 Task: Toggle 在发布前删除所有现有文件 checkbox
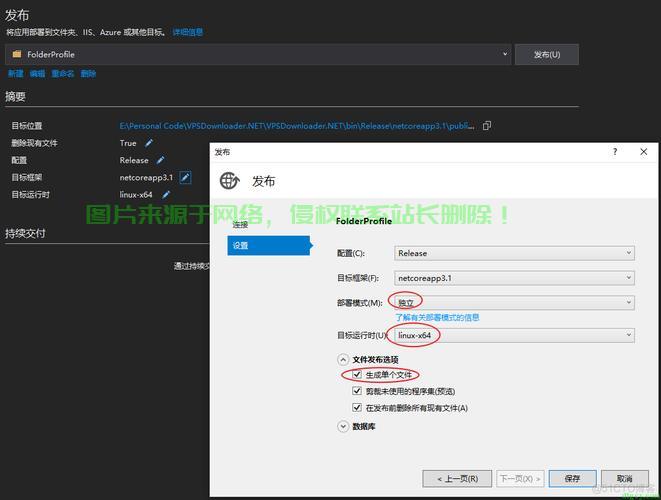(357, 408)
